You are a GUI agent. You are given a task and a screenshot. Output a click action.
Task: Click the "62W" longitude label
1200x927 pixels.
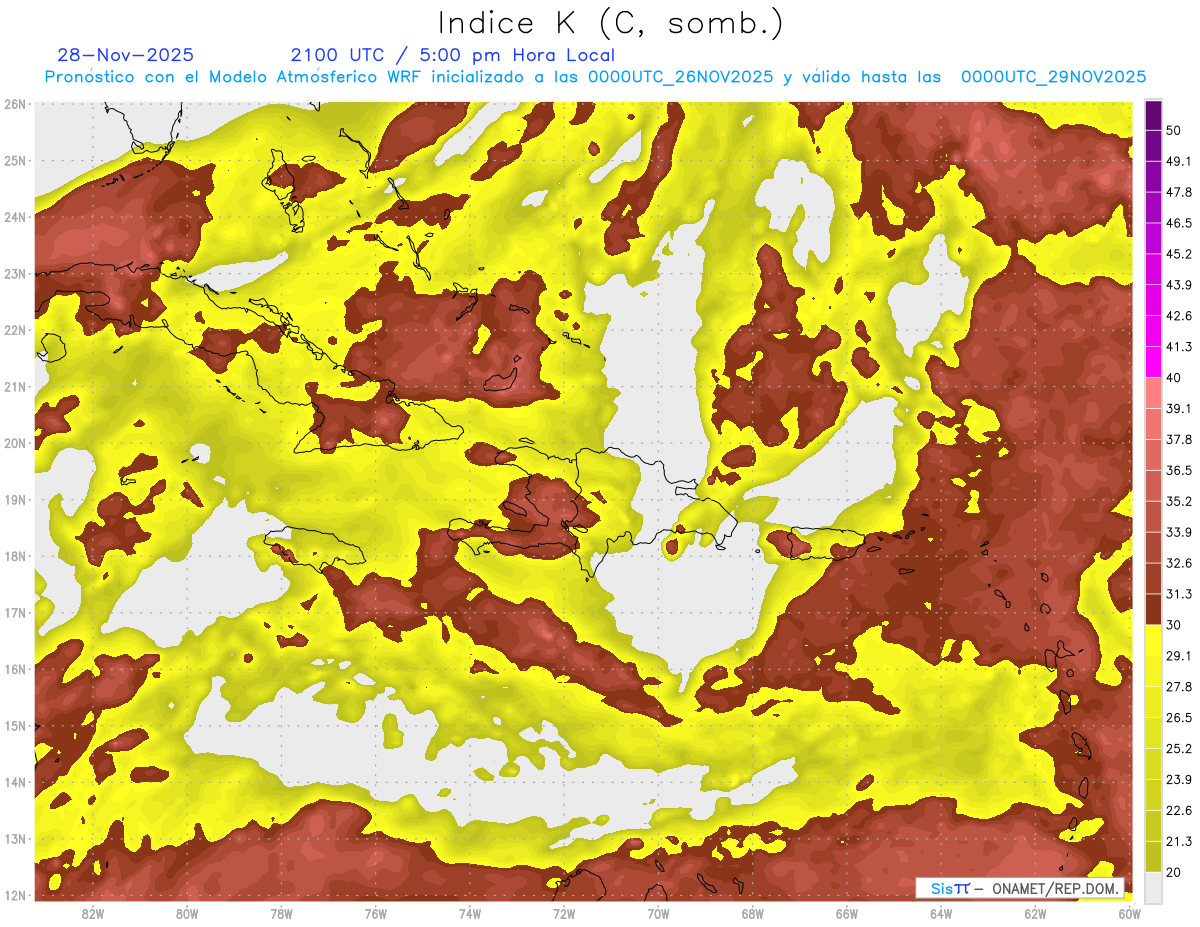1035,914
